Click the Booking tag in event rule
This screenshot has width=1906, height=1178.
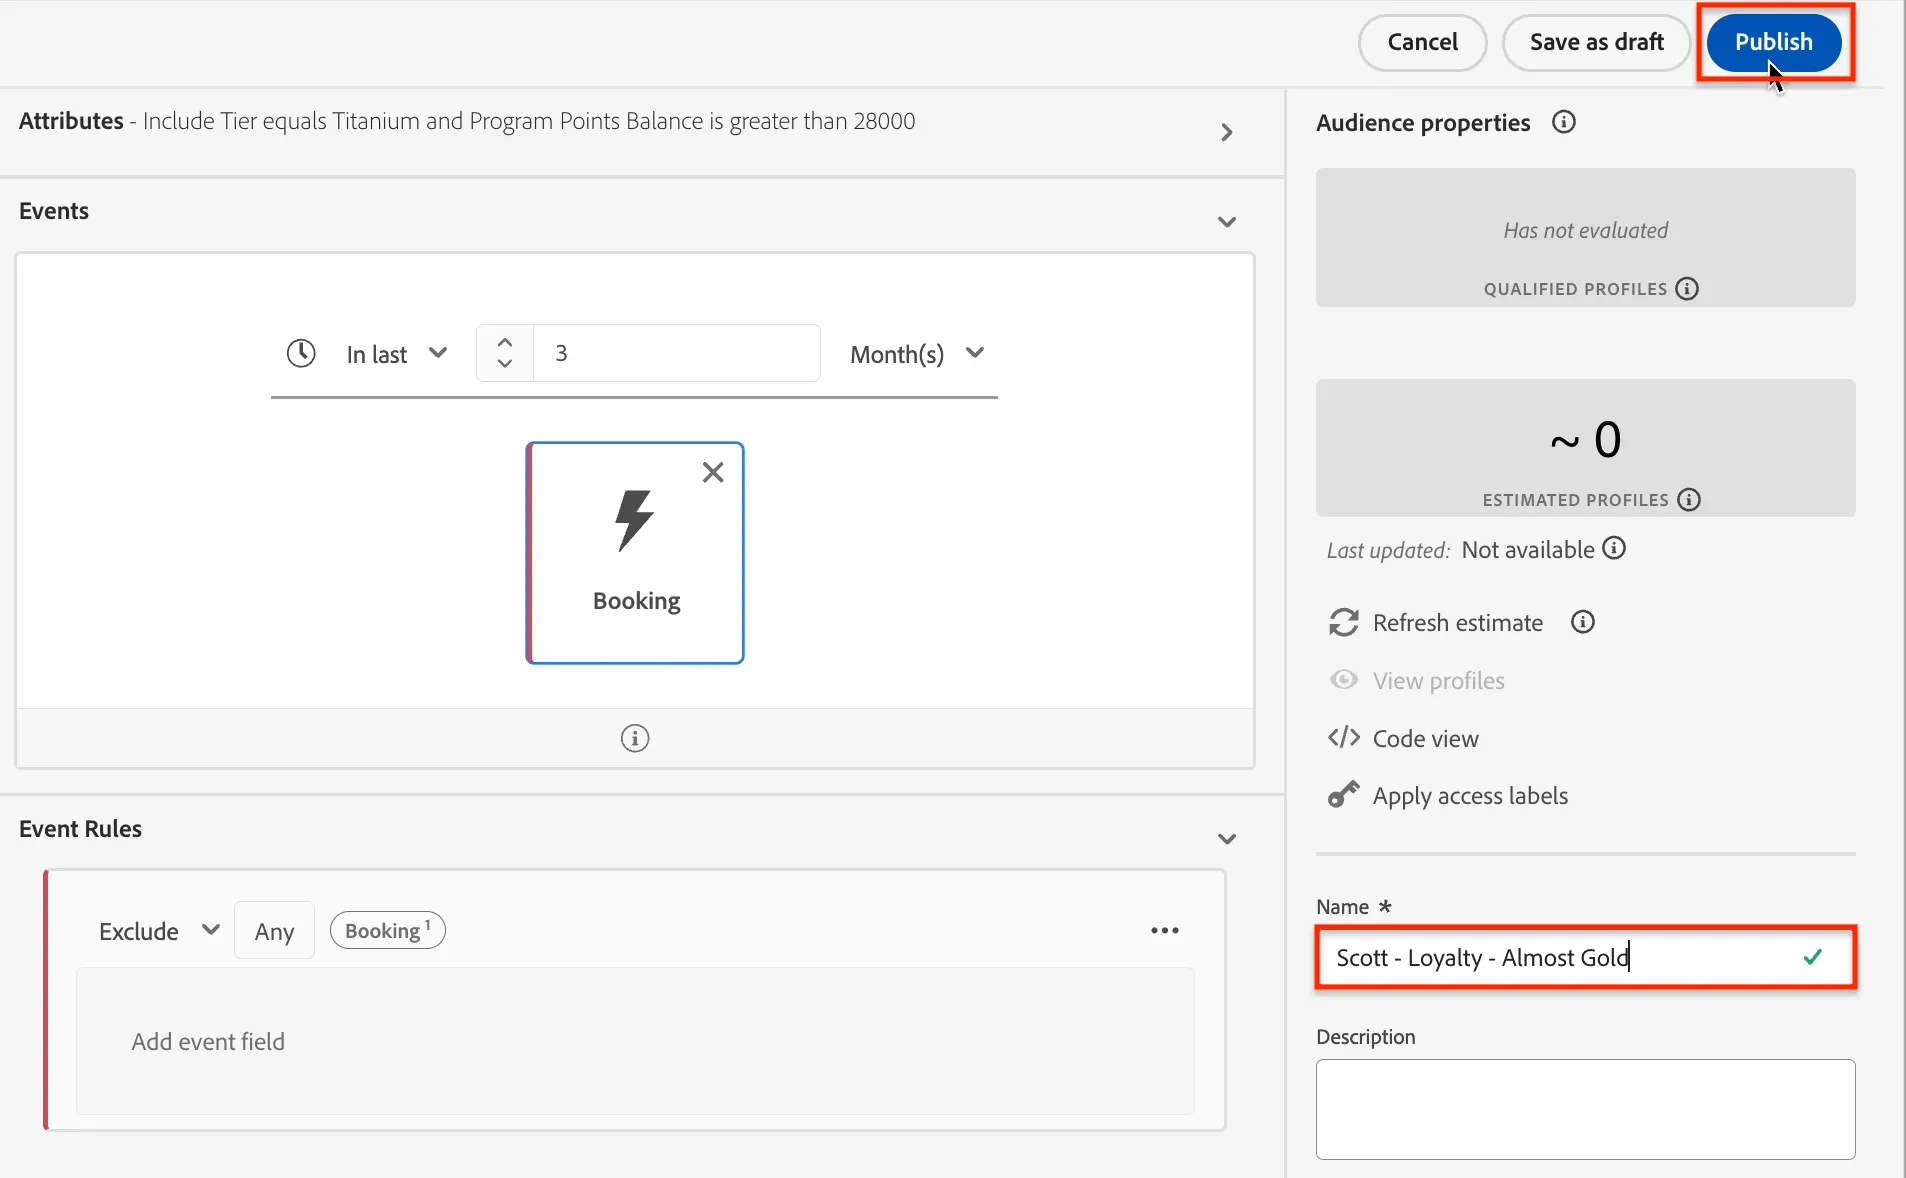387,930
